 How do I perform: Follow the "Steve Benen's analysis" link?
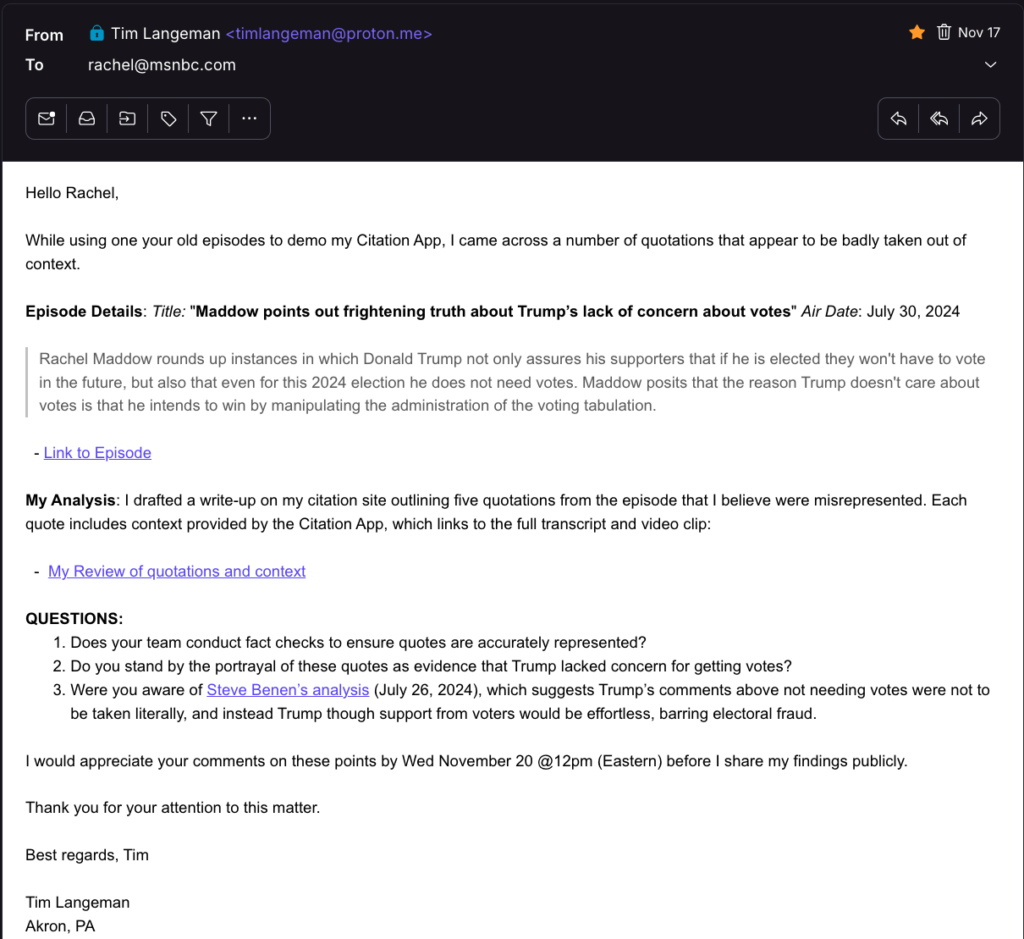[x=288, y=690]
